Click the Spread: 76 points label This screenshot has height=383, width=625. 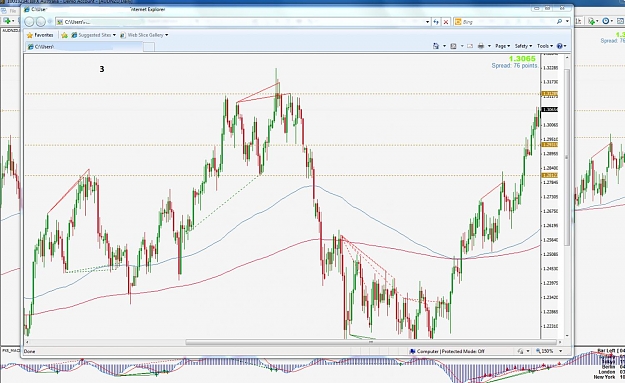[514, 66]
